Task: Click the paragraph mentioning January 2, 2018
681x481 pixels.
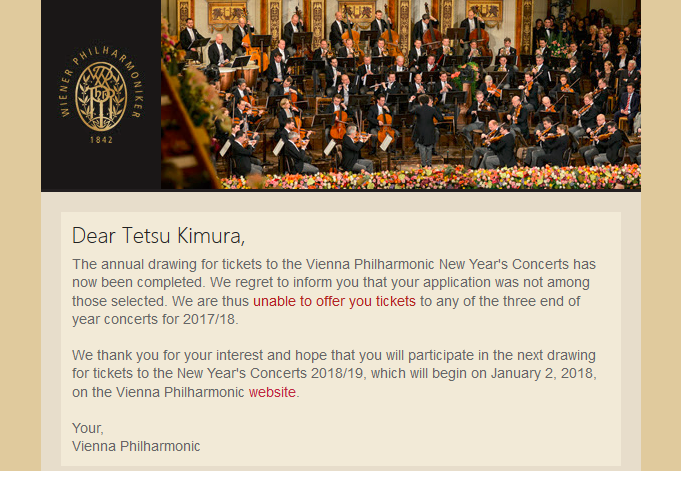Action: (334, 374)
